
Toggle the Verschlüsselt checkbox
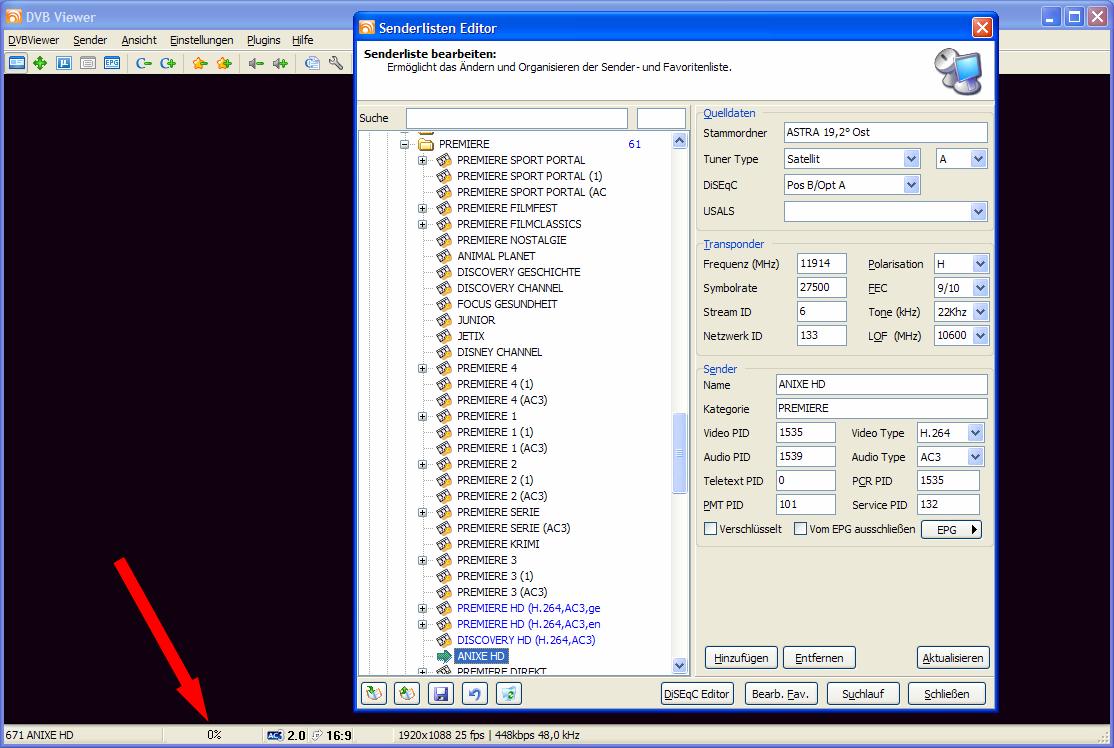pyautogui.click(x=710, y=529)
